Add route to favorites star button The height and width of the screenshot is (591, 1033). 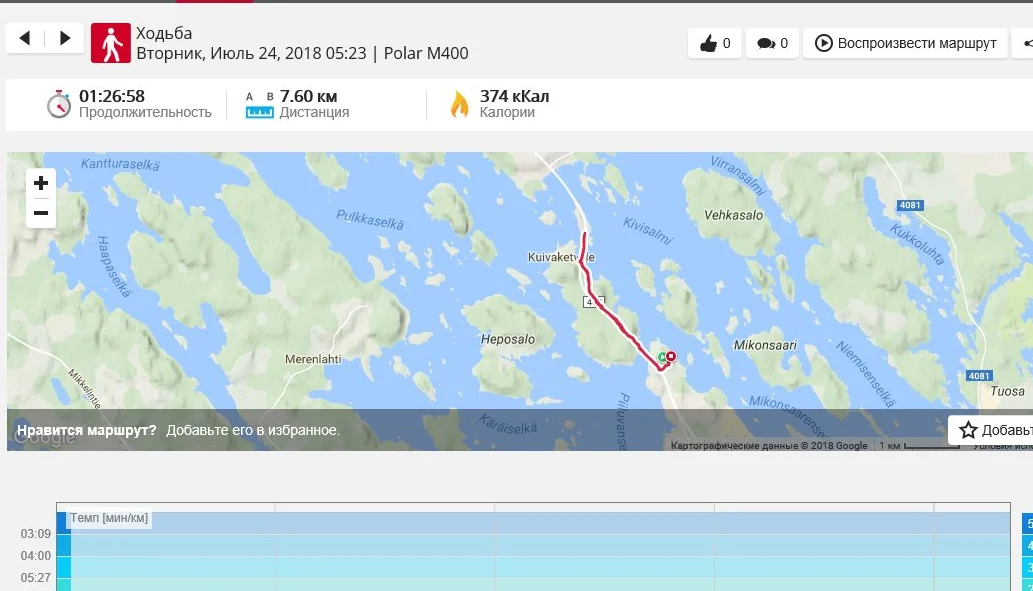(x=991, y=430)
